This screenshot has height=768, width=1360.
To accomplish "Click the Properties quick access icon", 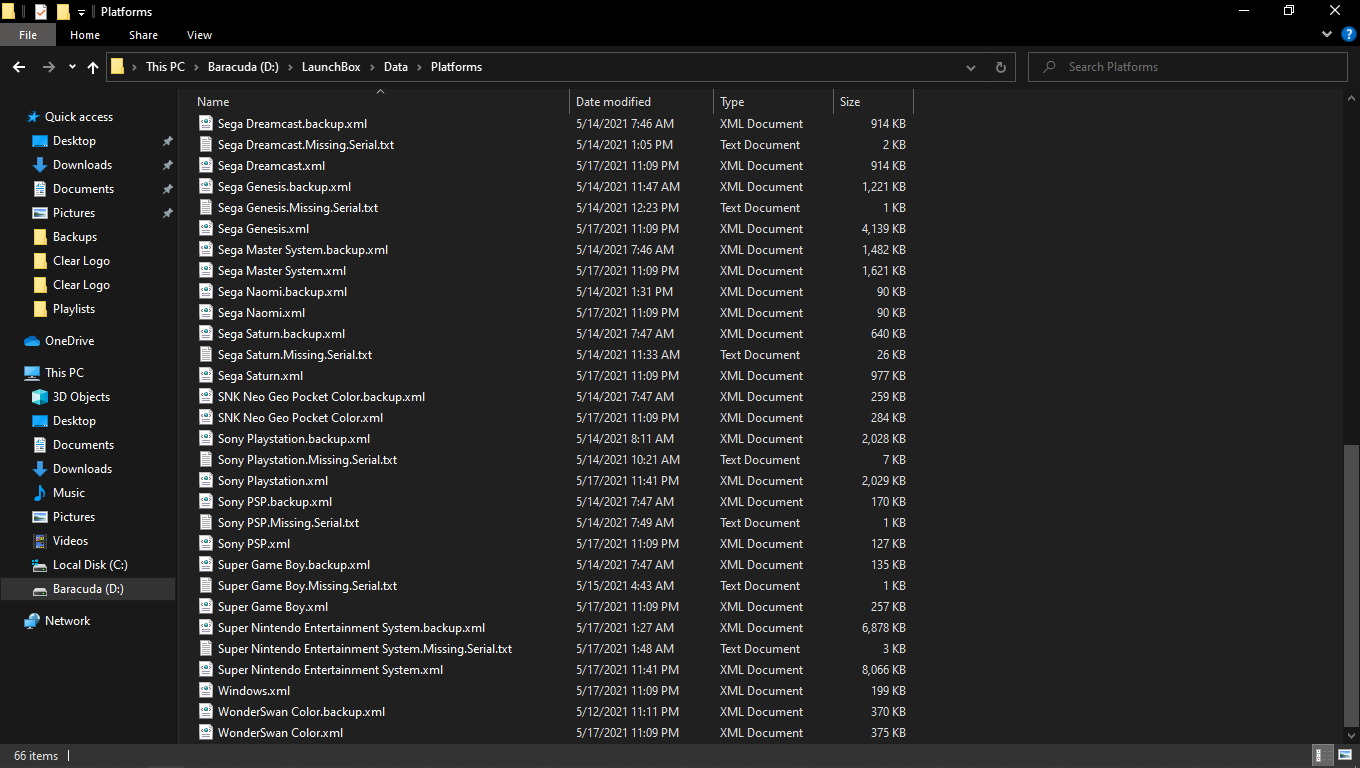I will click(41, 12).
